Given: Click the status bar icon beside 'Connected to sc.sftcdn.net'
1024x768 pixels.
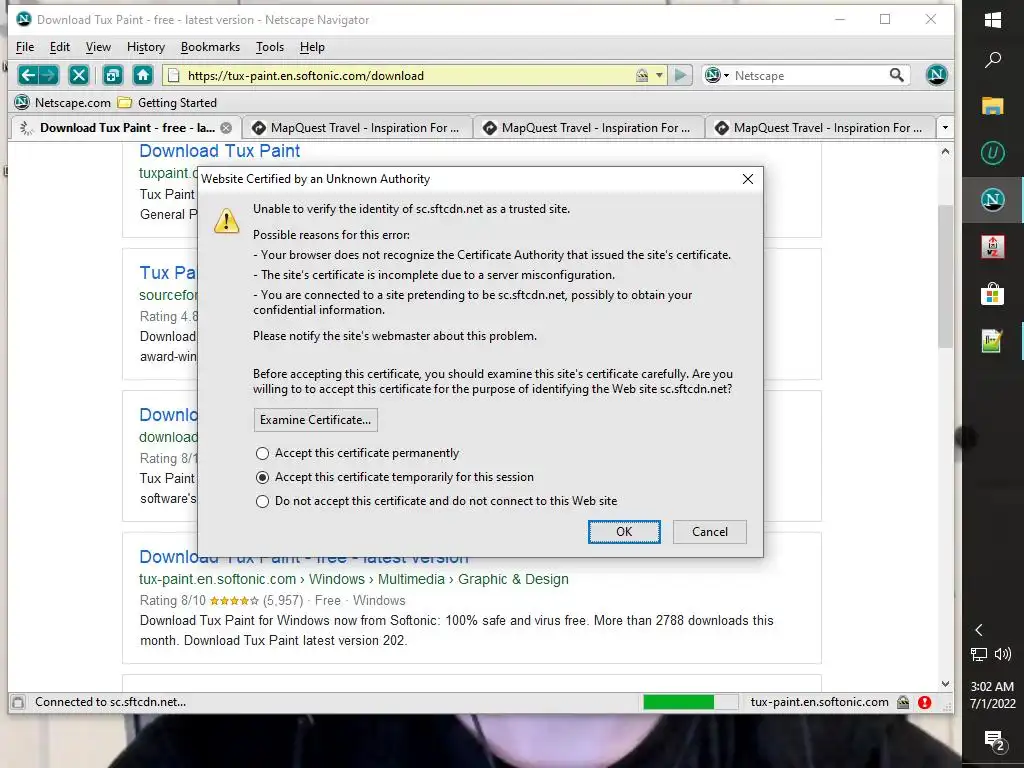Looking at the screenshot, I should tap(18, 703).
